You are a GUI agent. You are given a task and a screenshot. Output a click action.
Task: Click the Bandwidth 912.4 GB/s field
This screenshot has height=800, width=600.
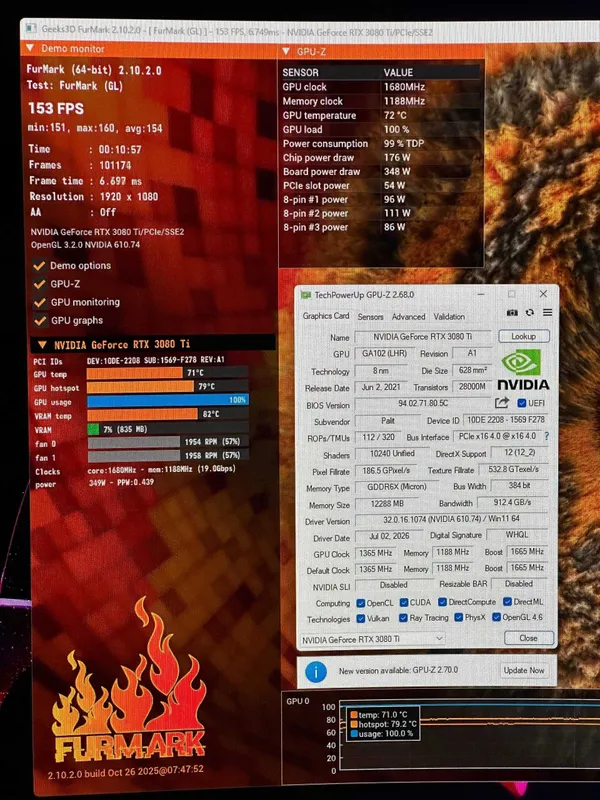coord(512,503)
